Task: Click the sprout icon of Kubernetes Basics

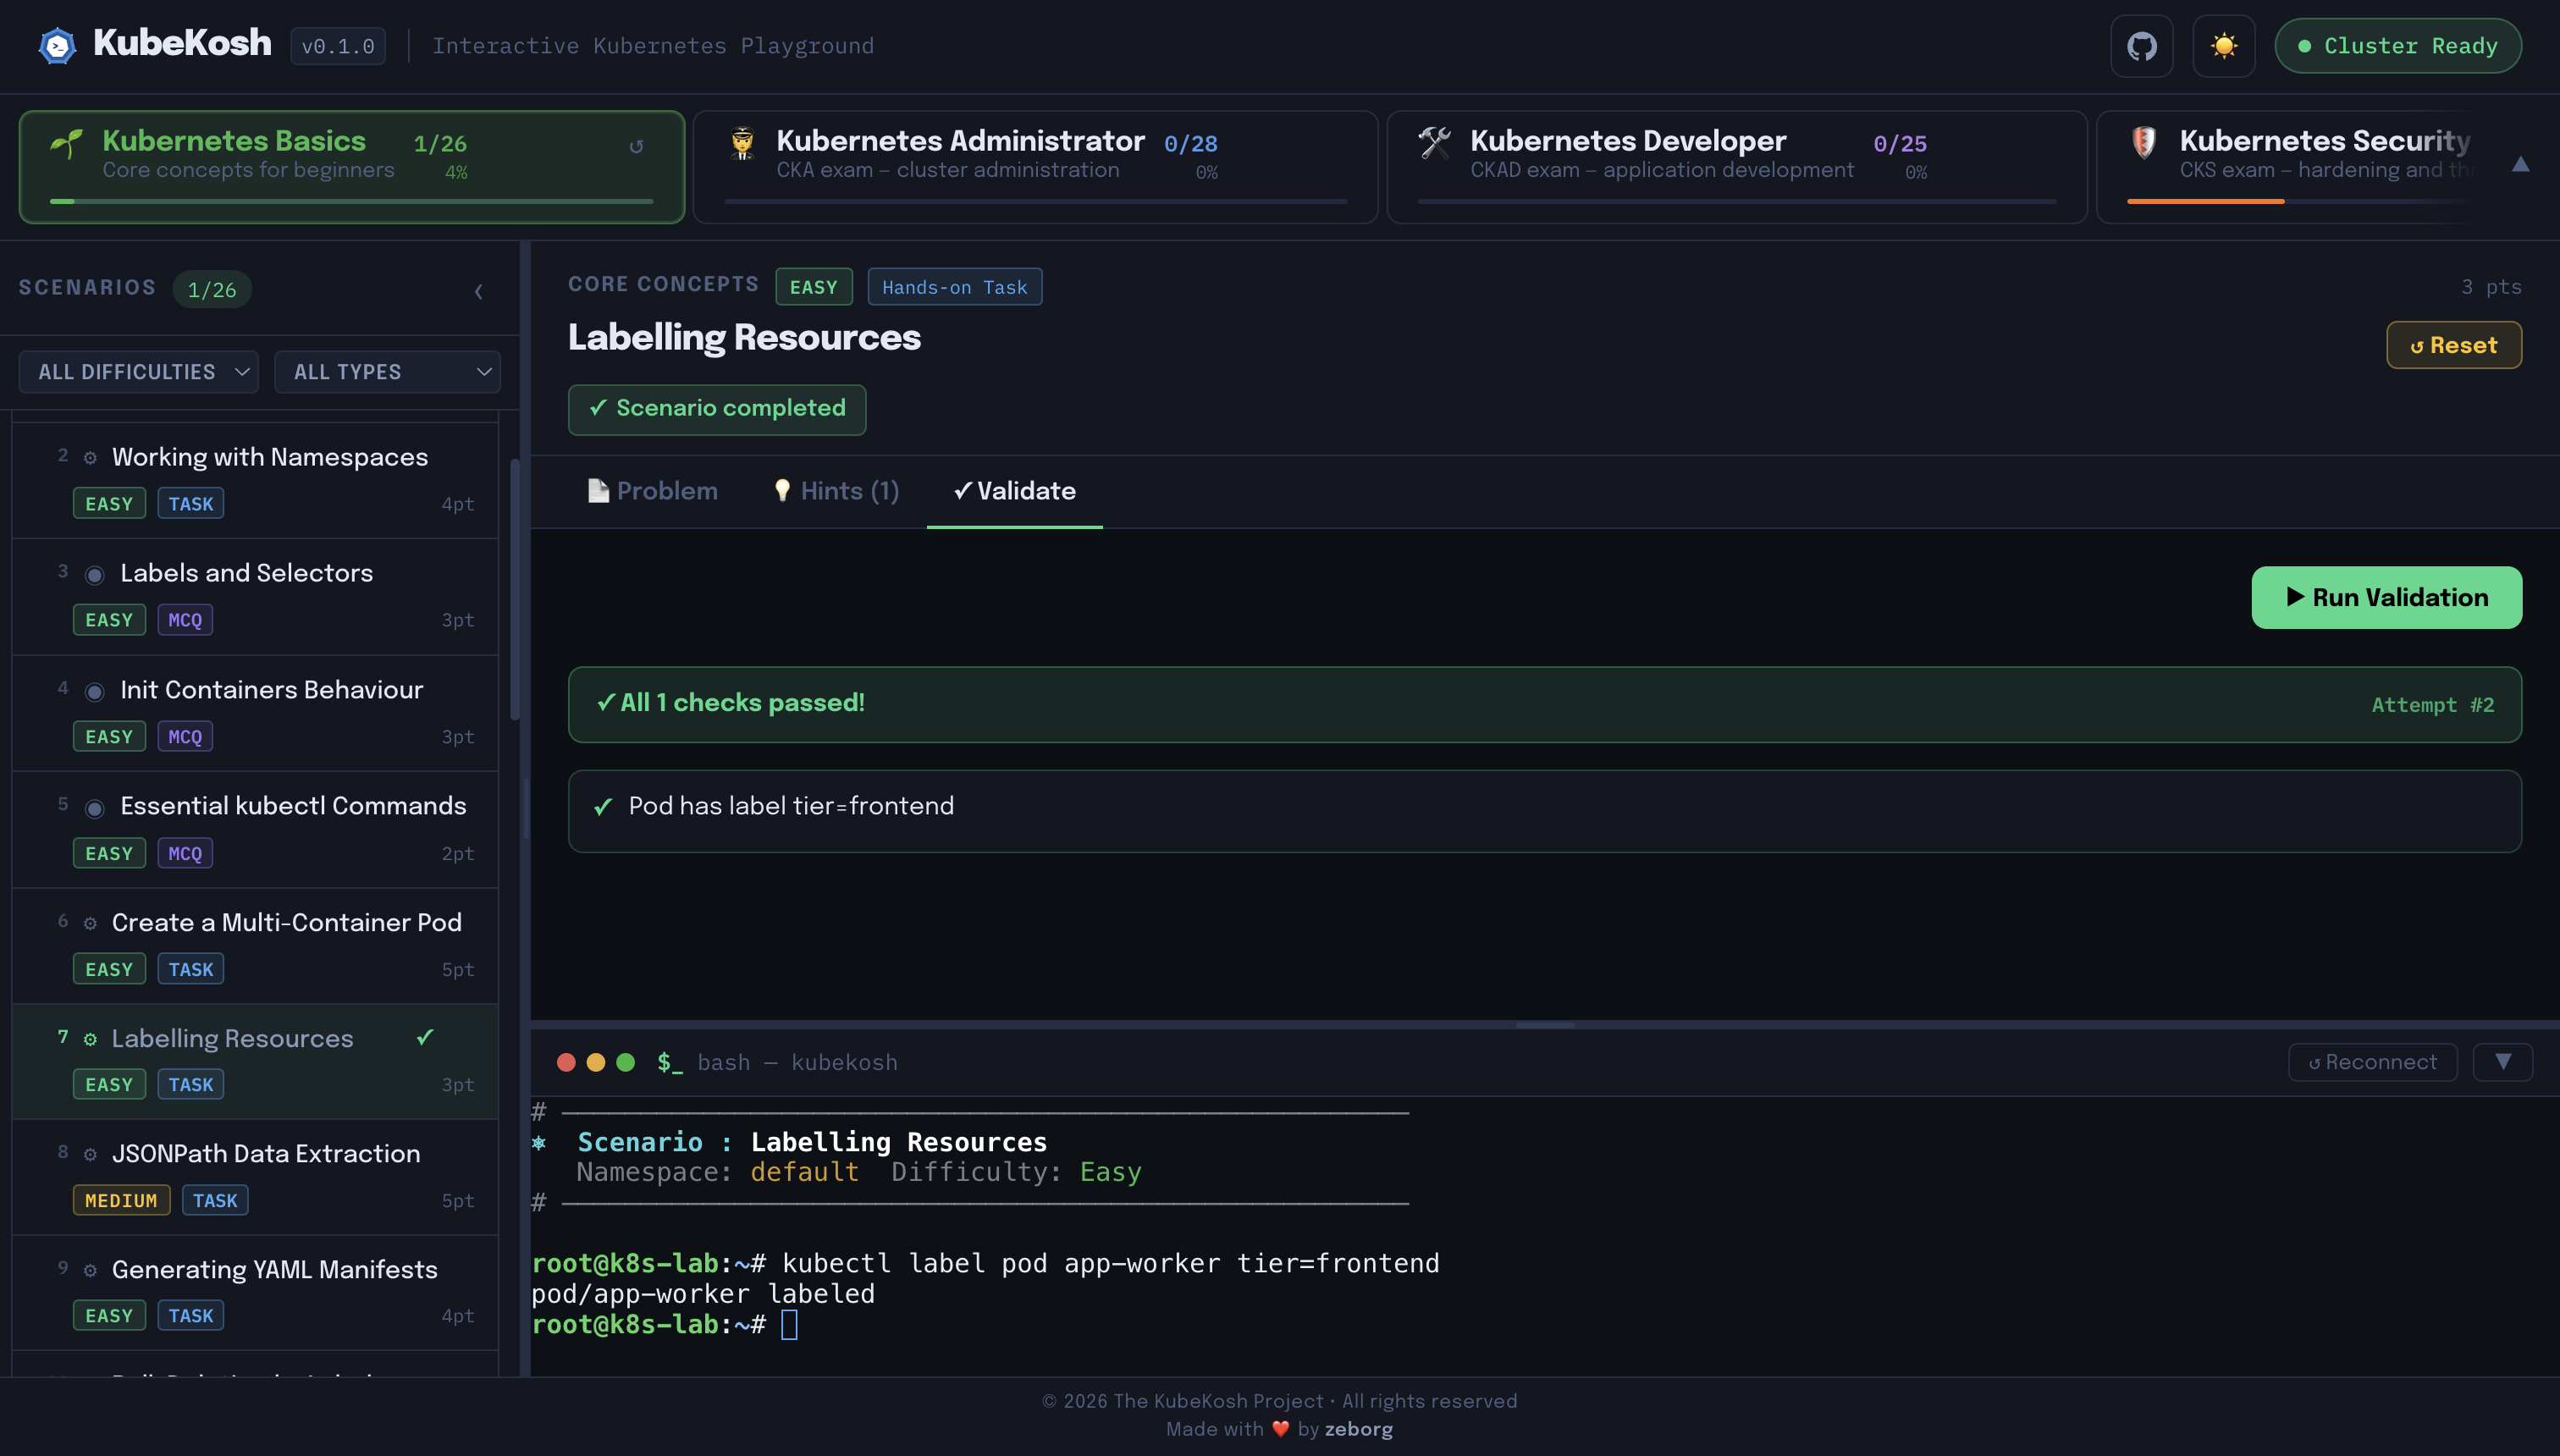Action: 67,144
